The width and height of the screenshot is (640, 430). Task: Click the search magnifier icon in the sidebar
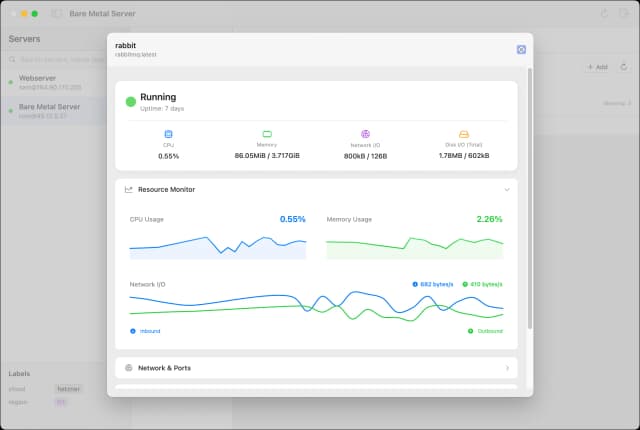tap(12, 60)
